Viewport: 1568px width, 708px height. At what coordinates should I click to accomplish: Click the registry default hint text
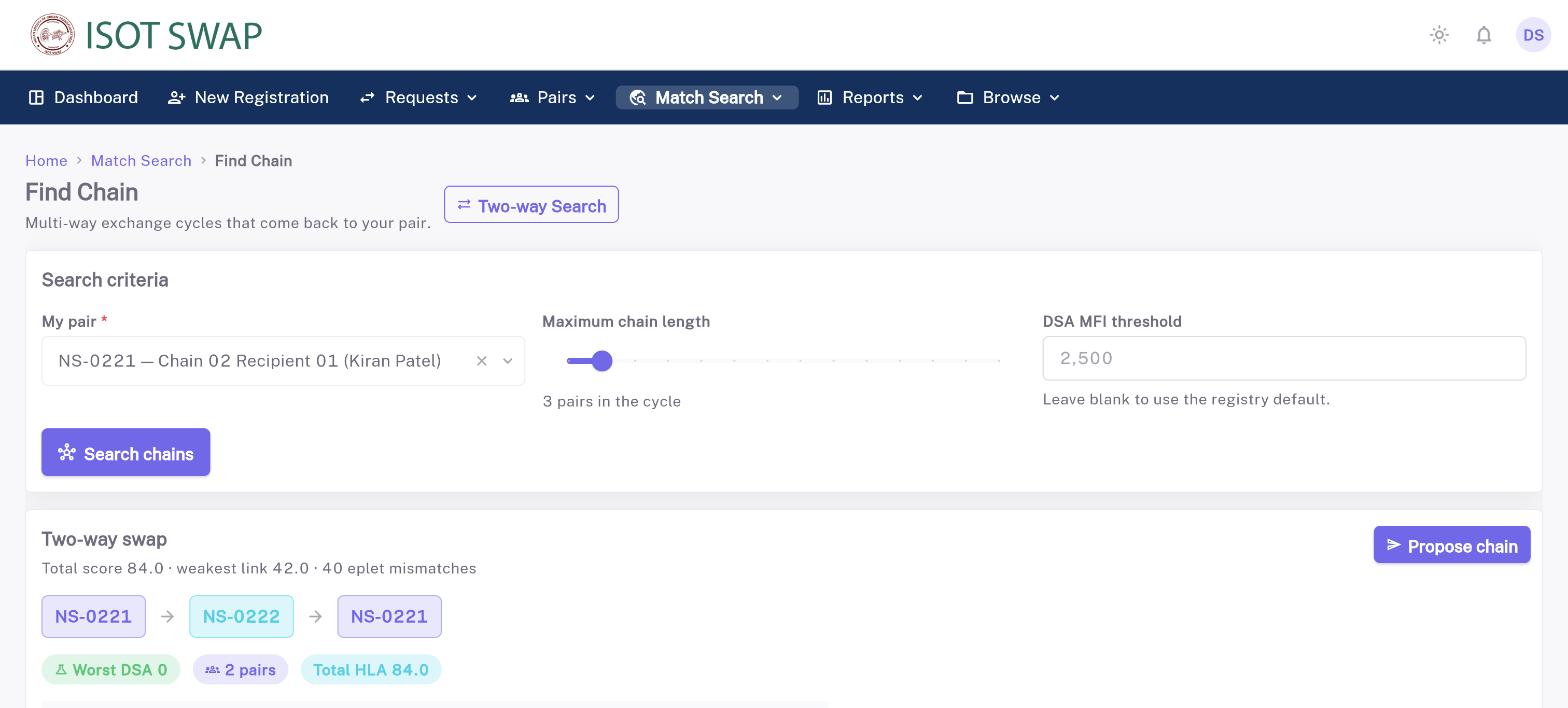[1186, 399]
